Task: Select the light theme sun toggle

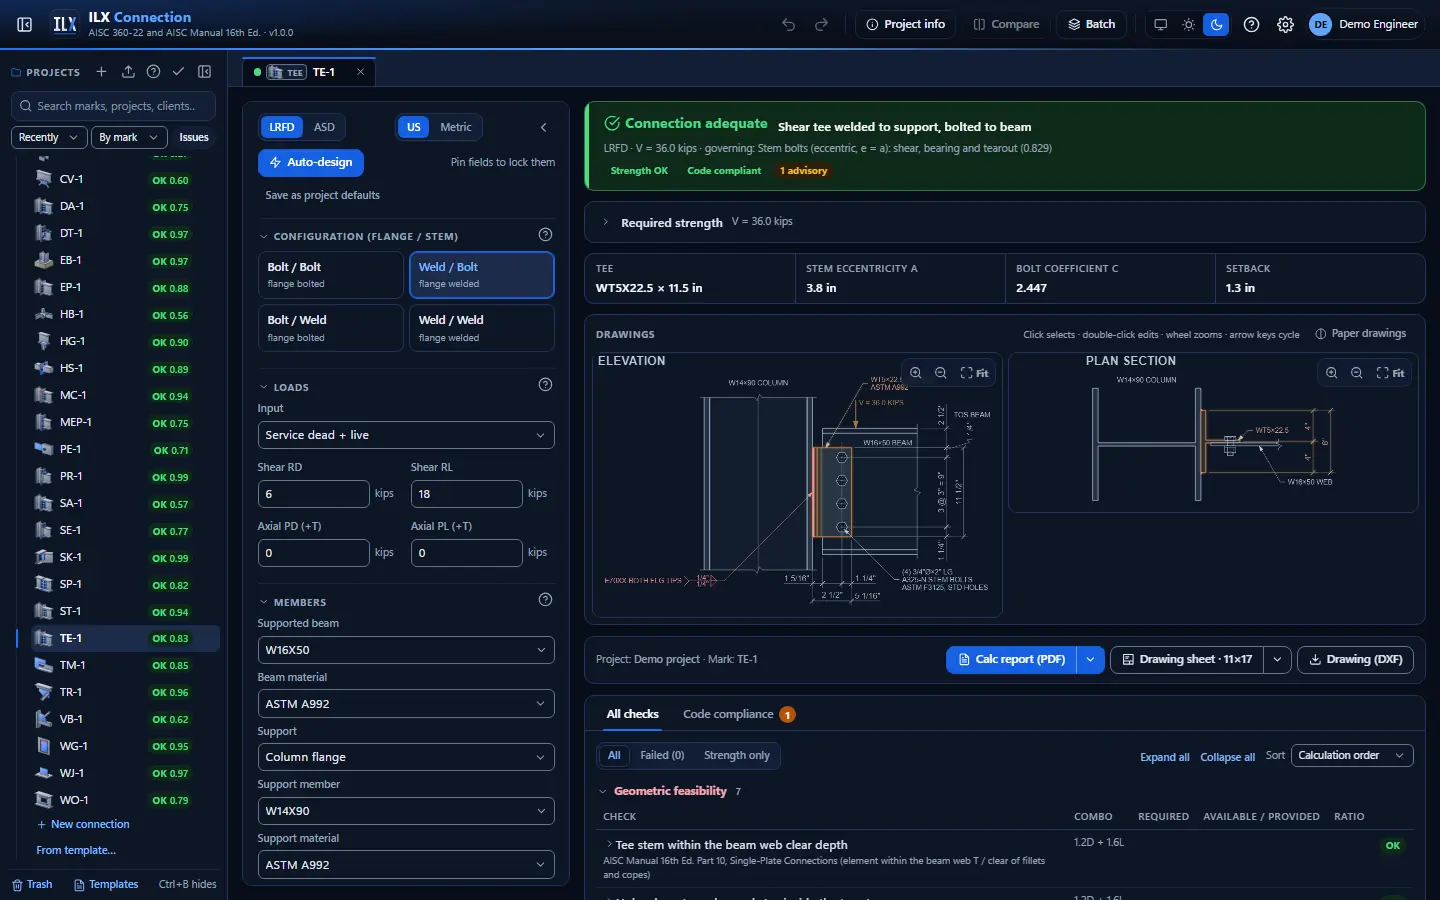Action: 1188,24
